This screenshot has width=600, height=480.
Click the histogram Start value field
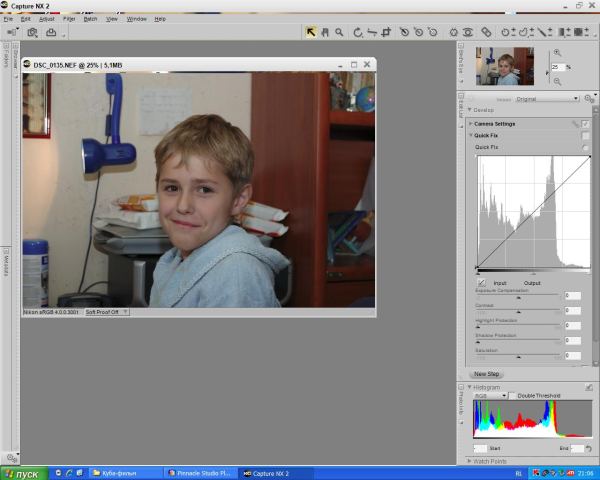(x=481, y=448)
